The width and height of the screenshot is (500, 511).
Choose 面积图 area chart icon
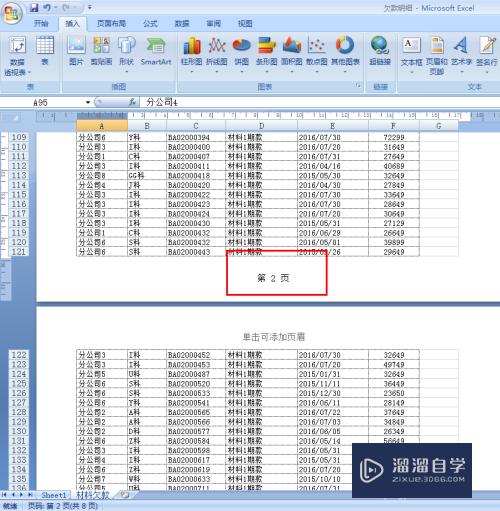(292, 45)
